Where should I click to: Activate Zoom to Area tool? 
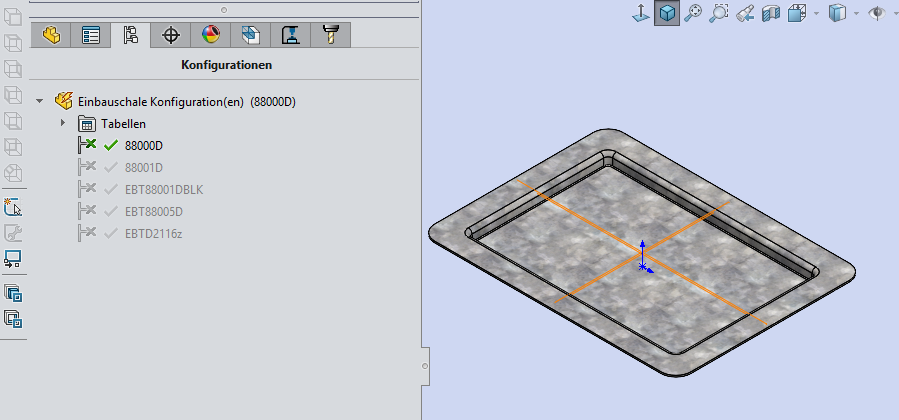click(x=718, y=13)
